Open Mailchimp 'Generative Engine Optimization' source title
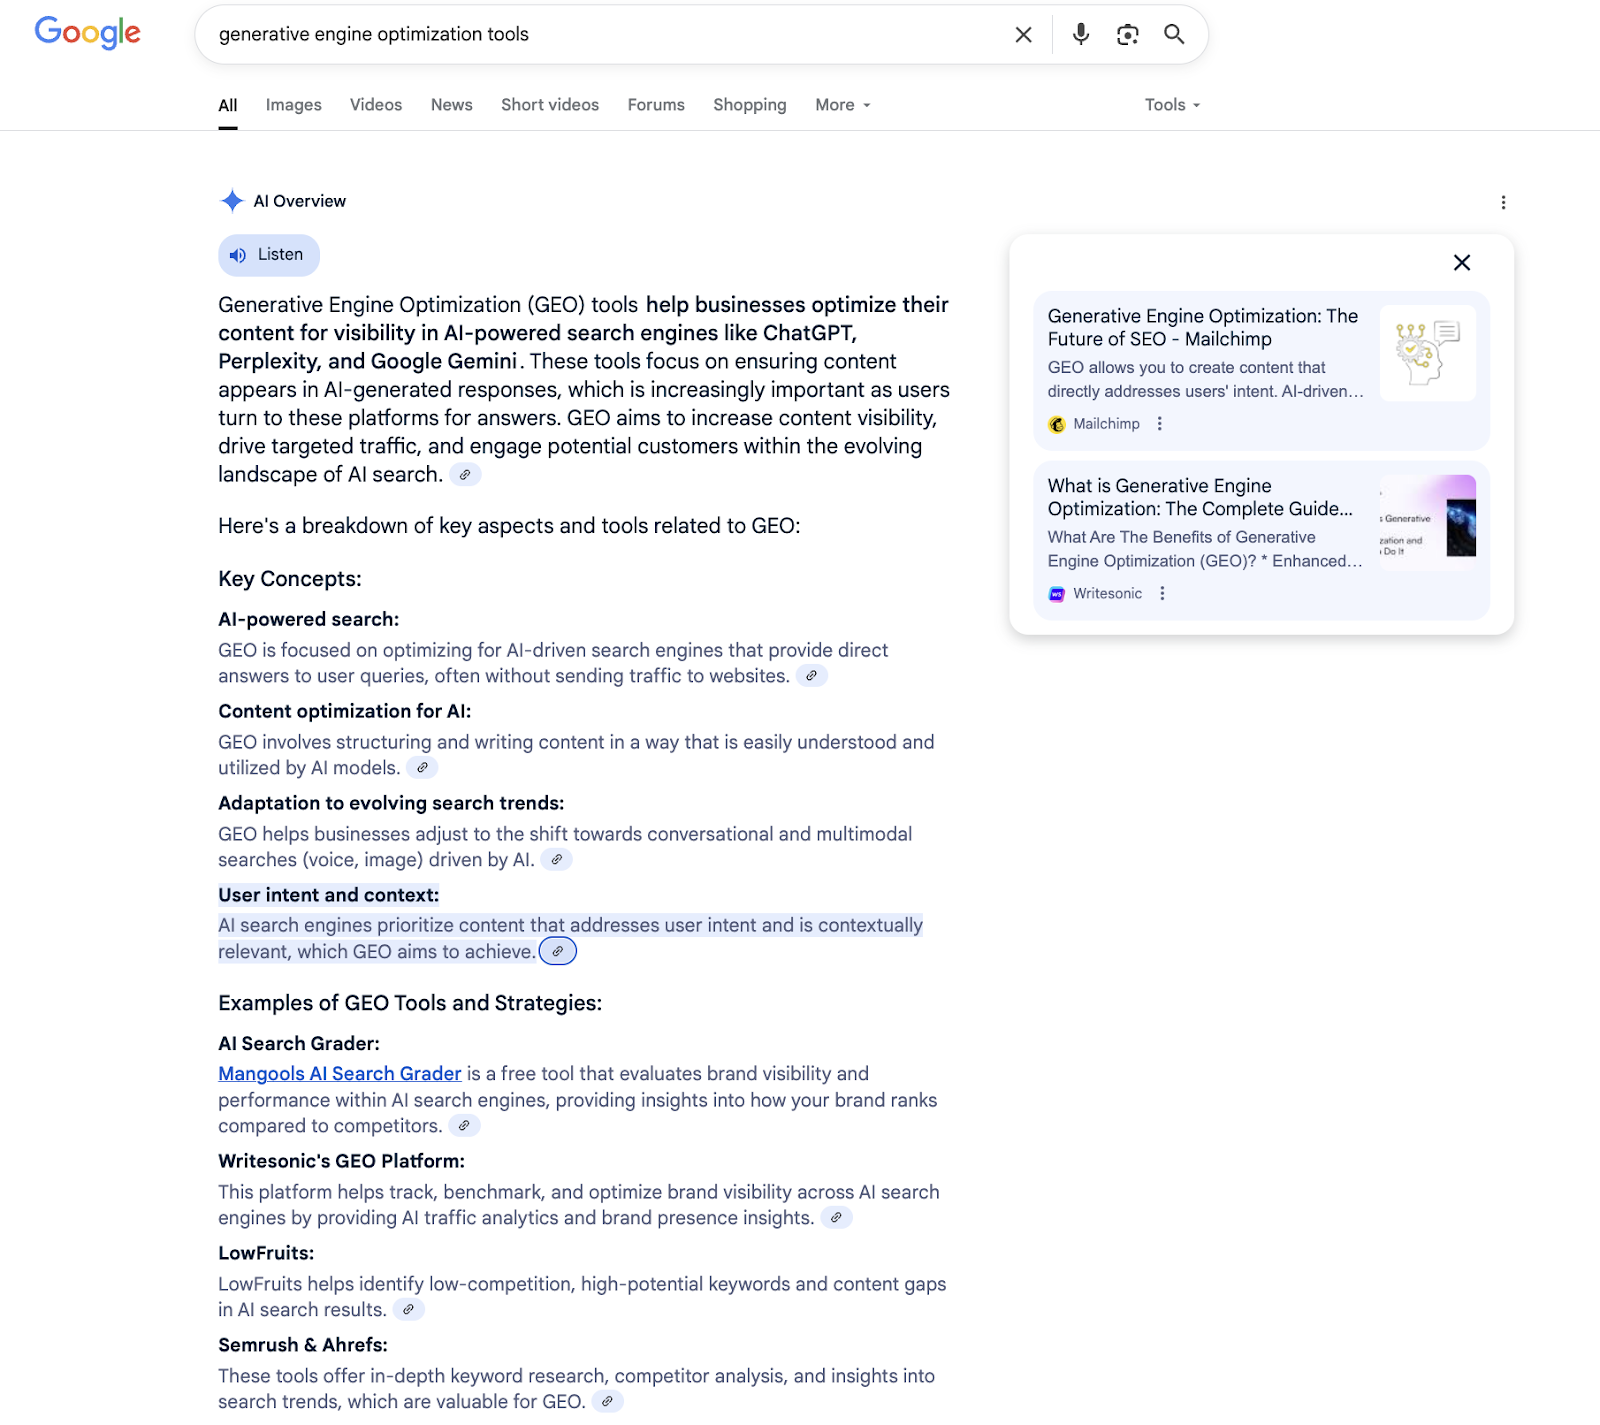The width and height of the screenshot is (1600, 1425). 1203,328
